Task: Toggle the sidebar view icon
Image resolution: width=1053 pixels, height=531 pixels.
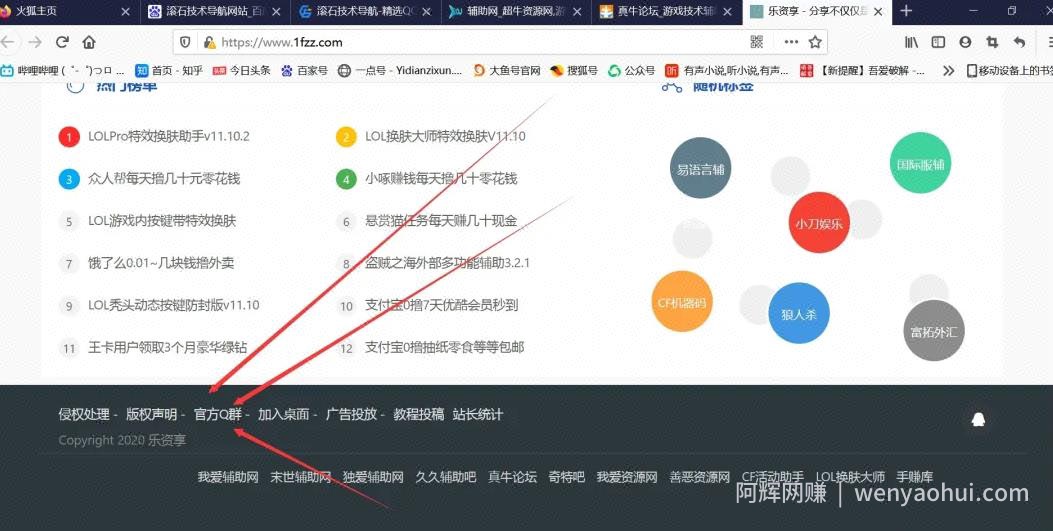Action: coord(938,42)
